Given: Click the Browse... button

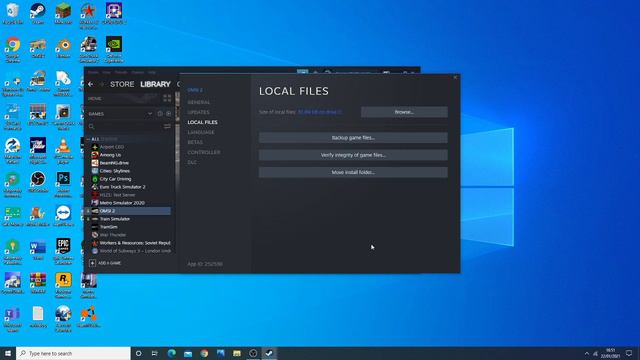Looking at the screenshot, I should tap(404, 112).
